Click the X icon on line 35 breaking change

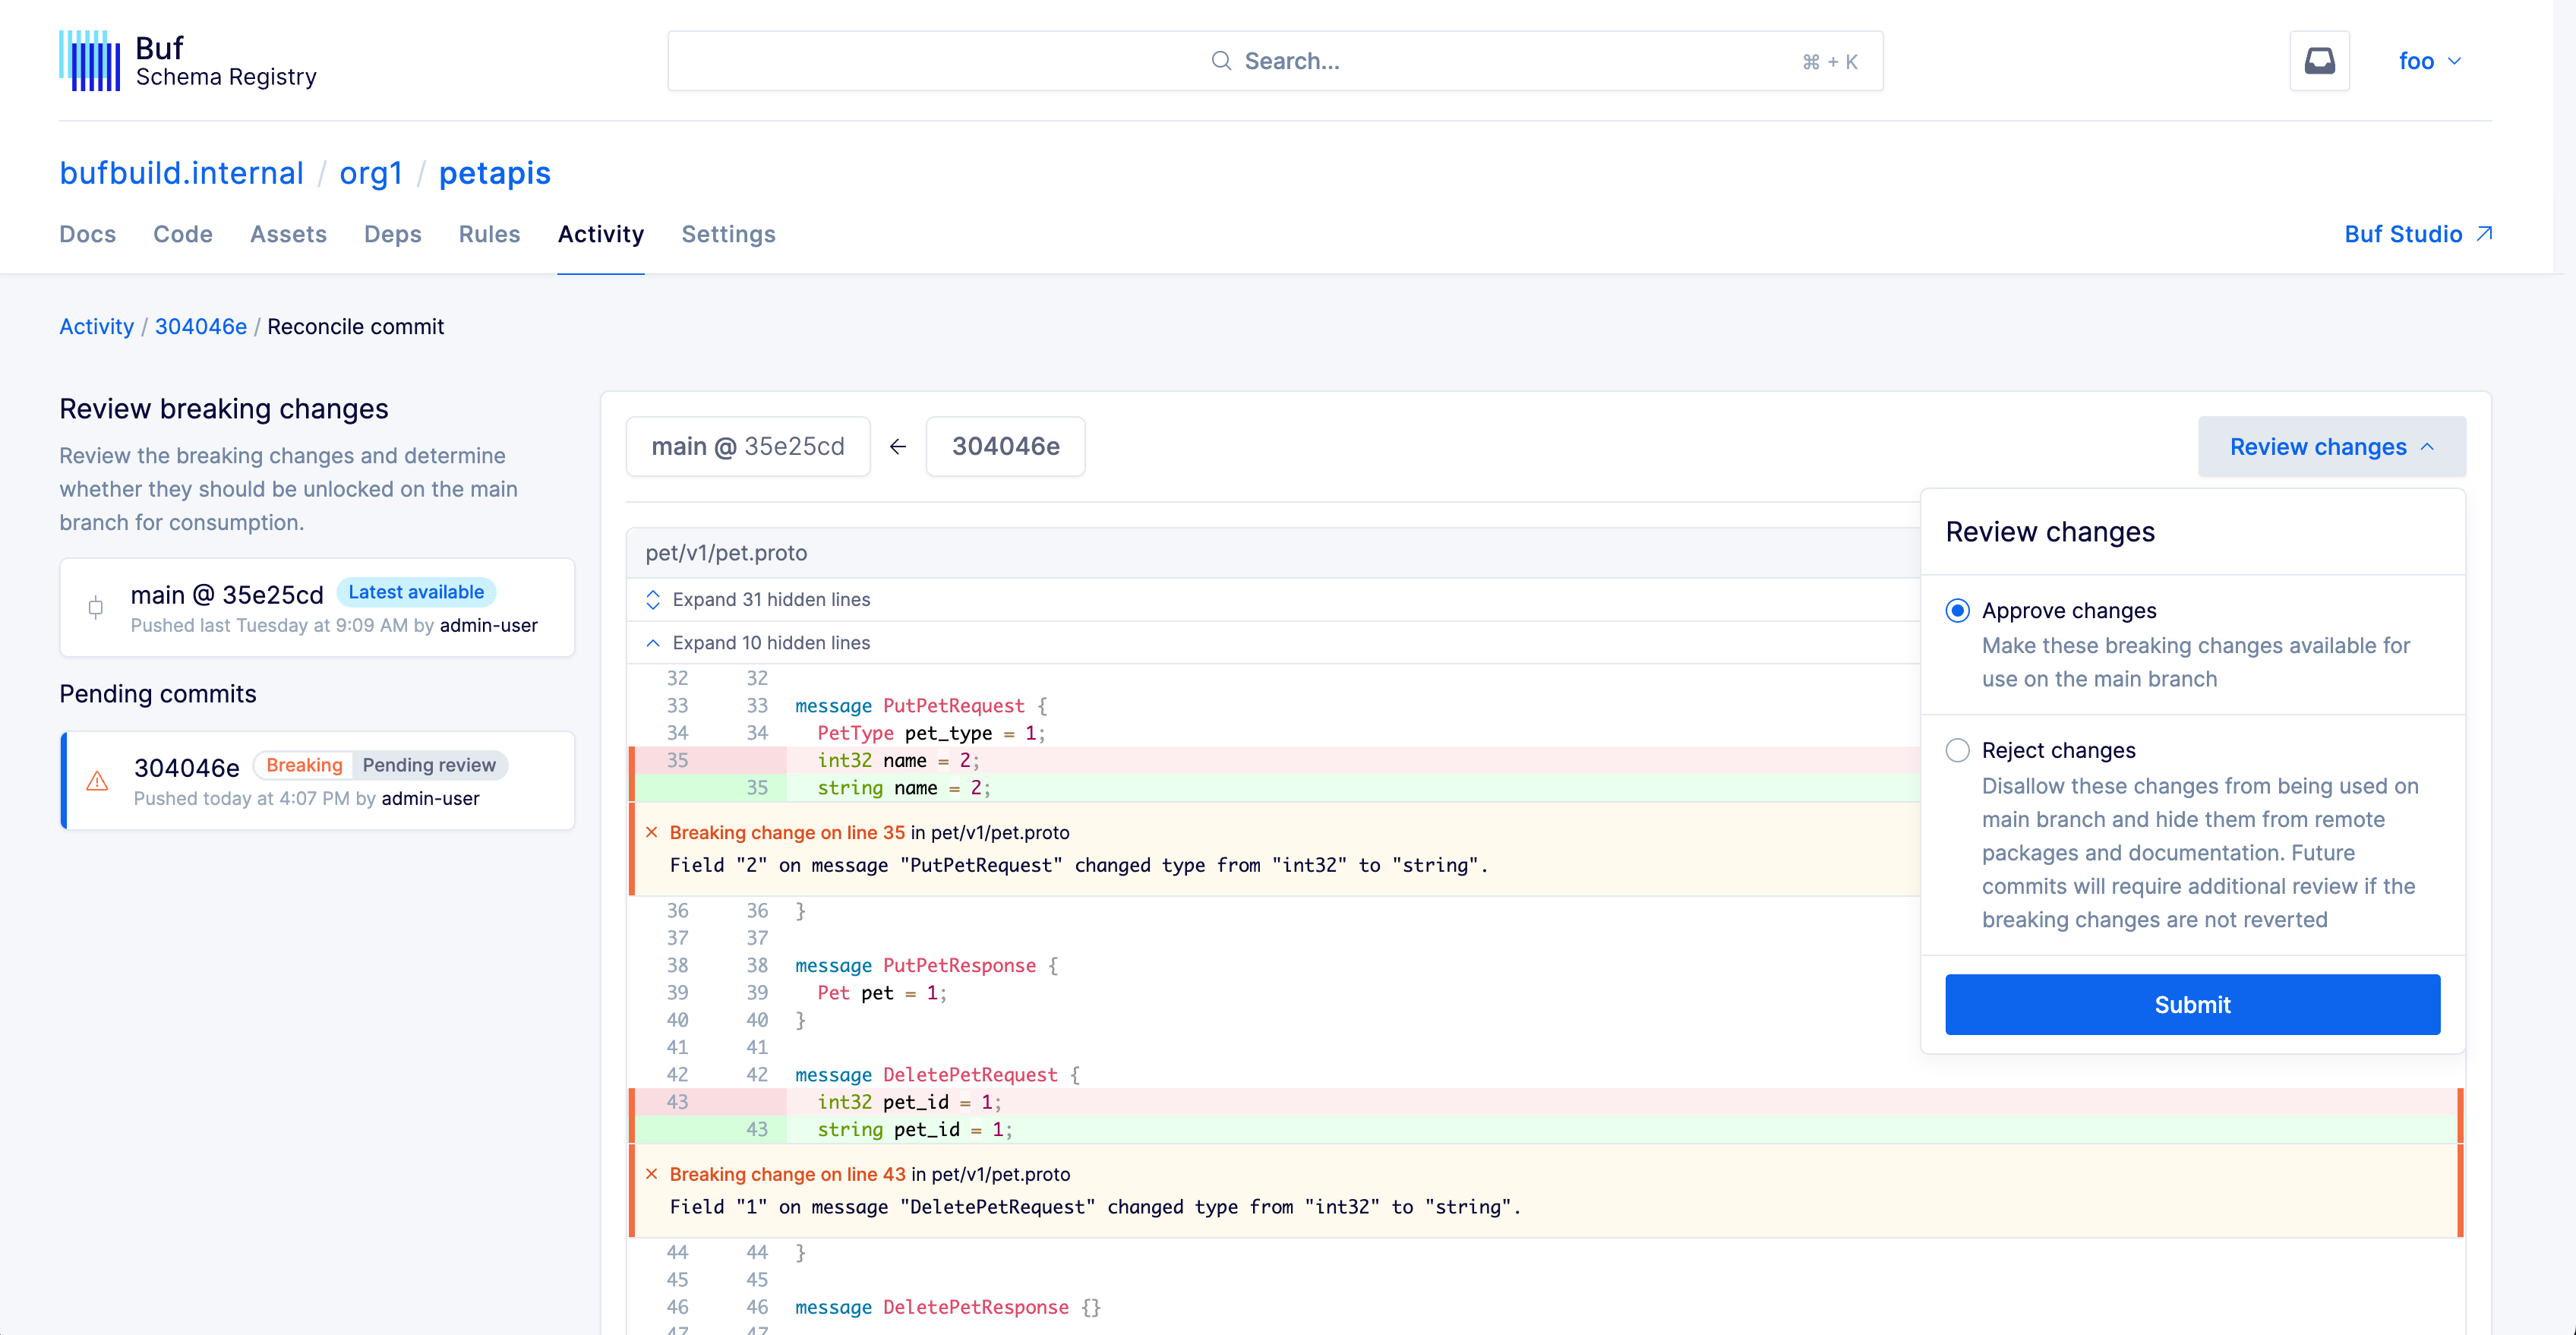pos(652,832)
